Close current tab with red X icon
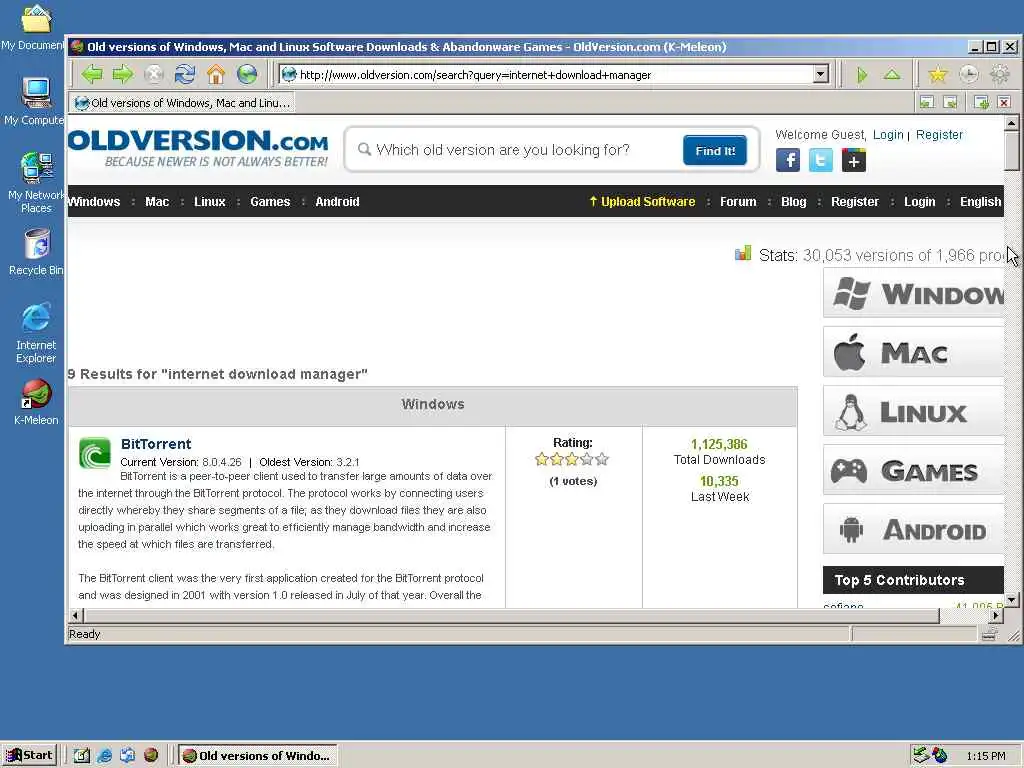Viewport: 1024px width, 768px height. tap(1004, 102)
